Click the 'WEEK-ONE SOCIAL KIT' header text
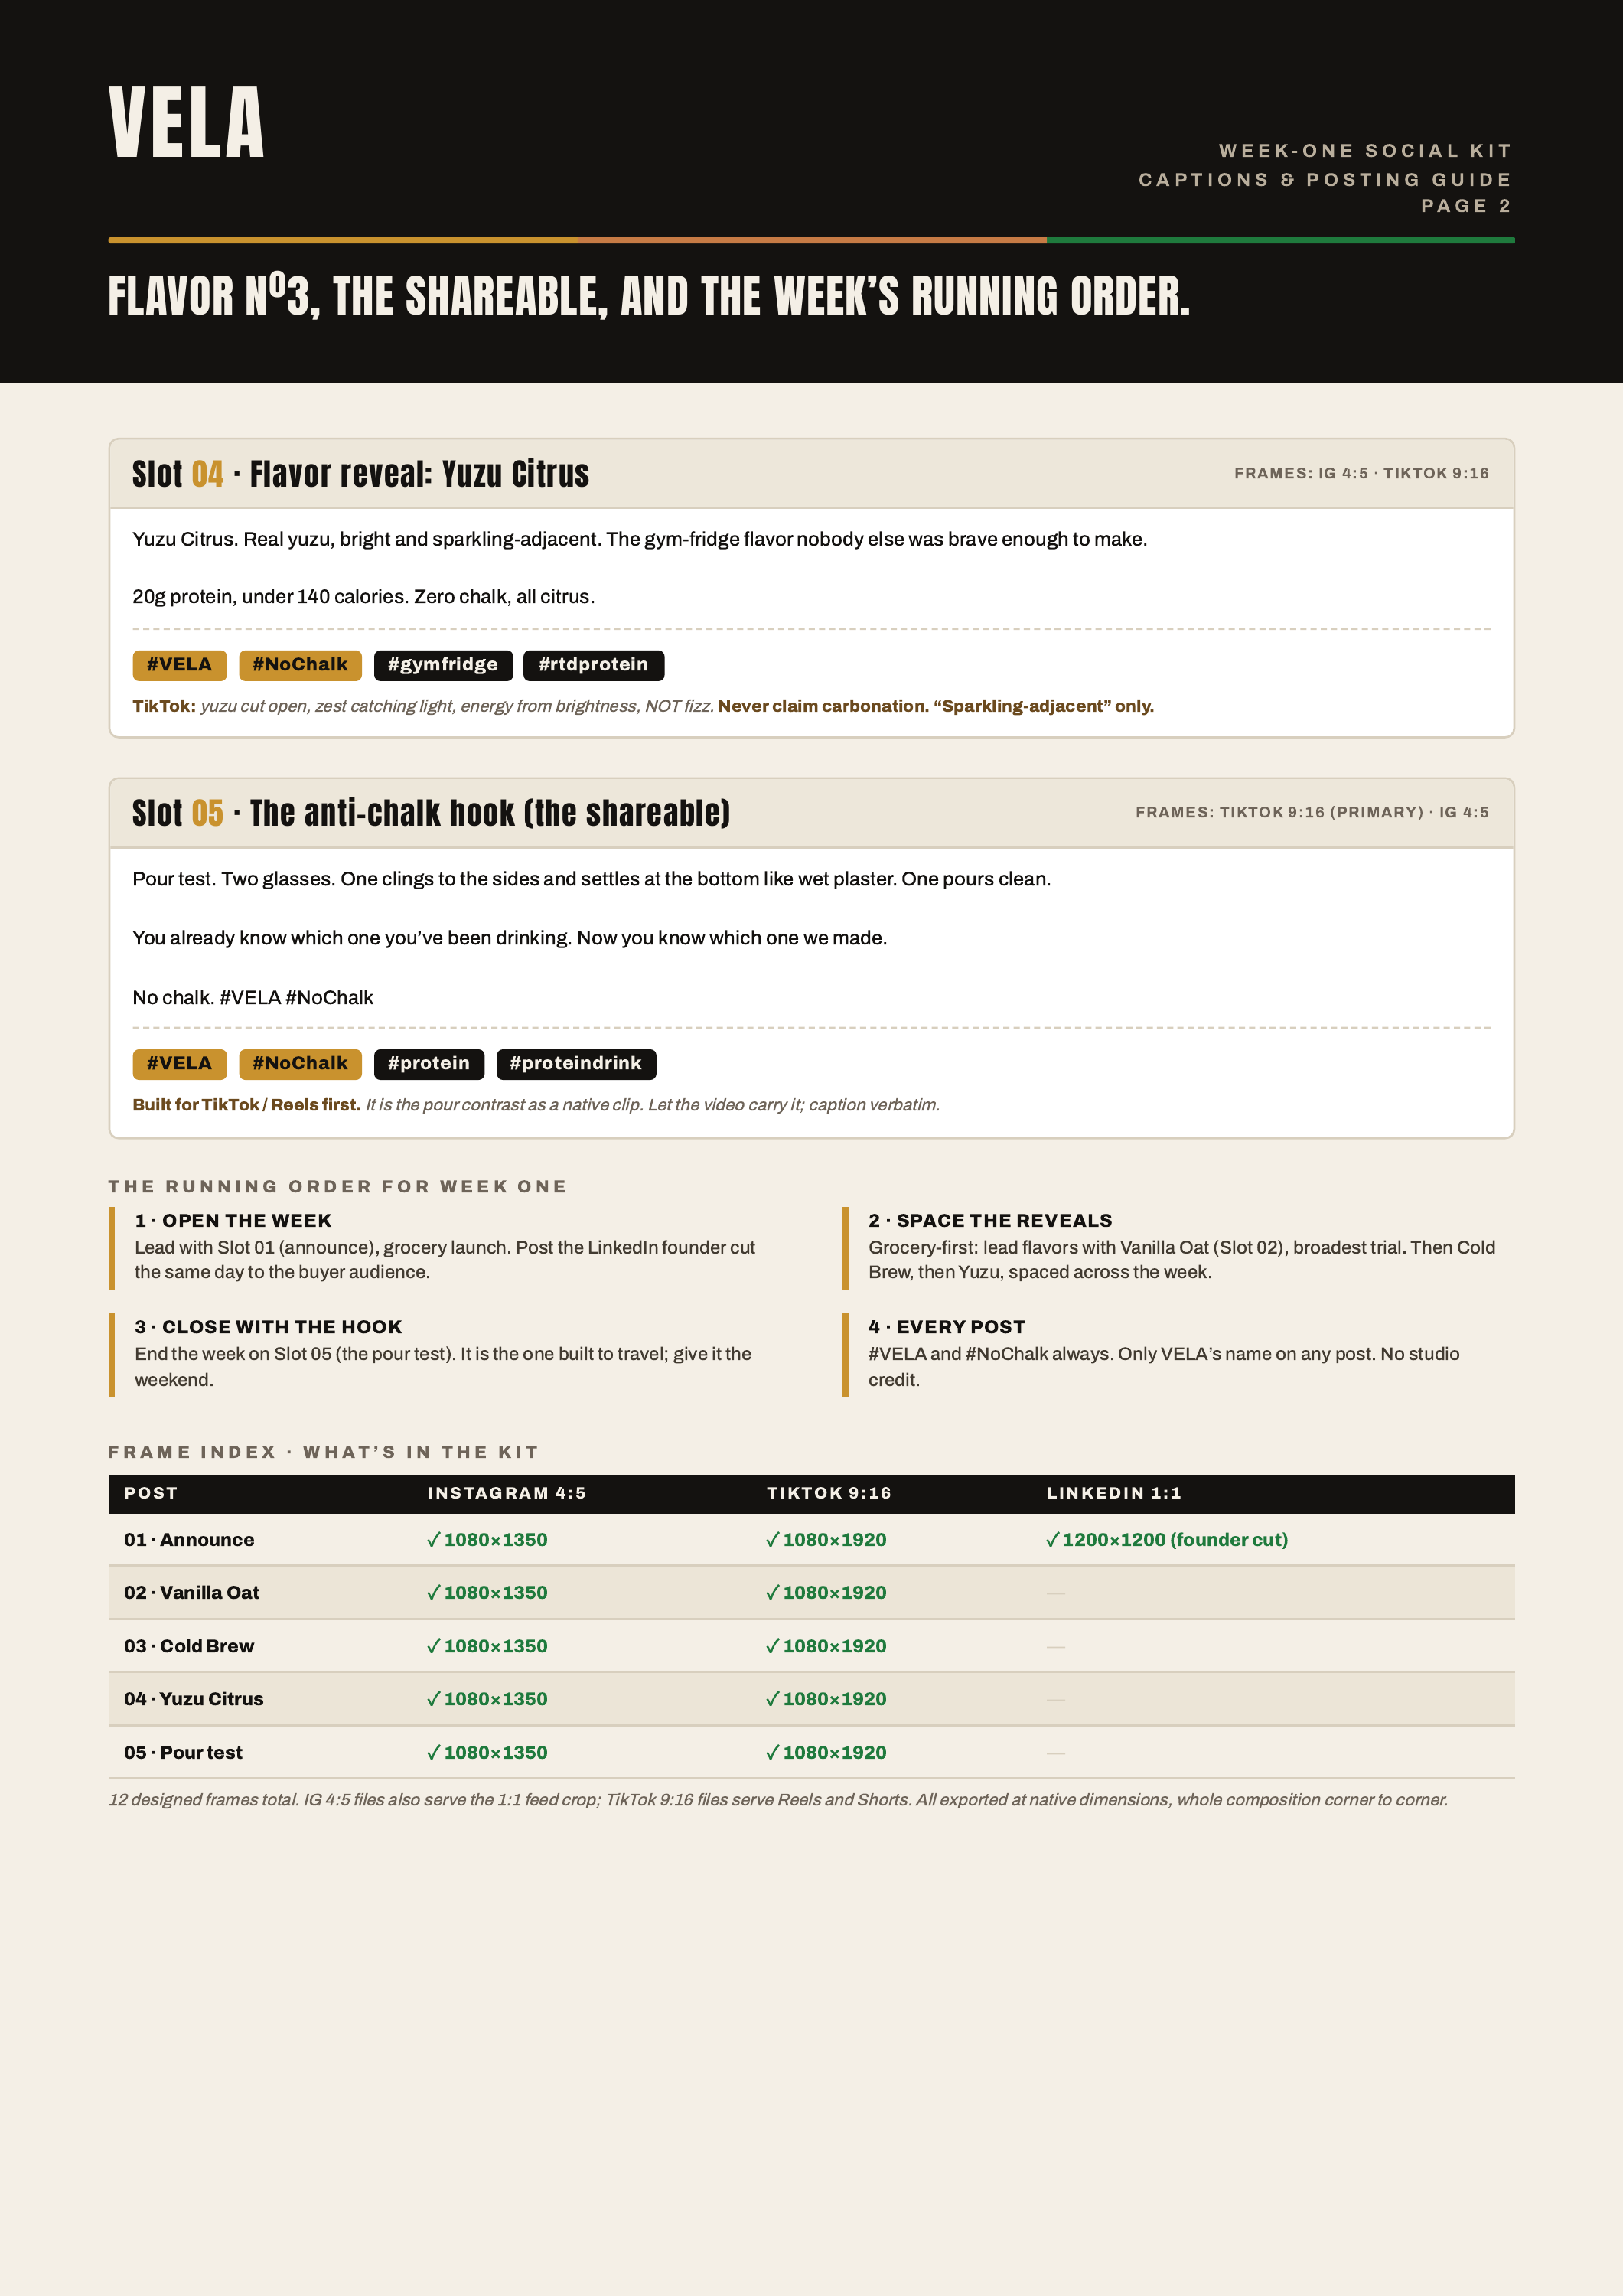This screenshot has width=1623, height=2296. coord(1365,151)
